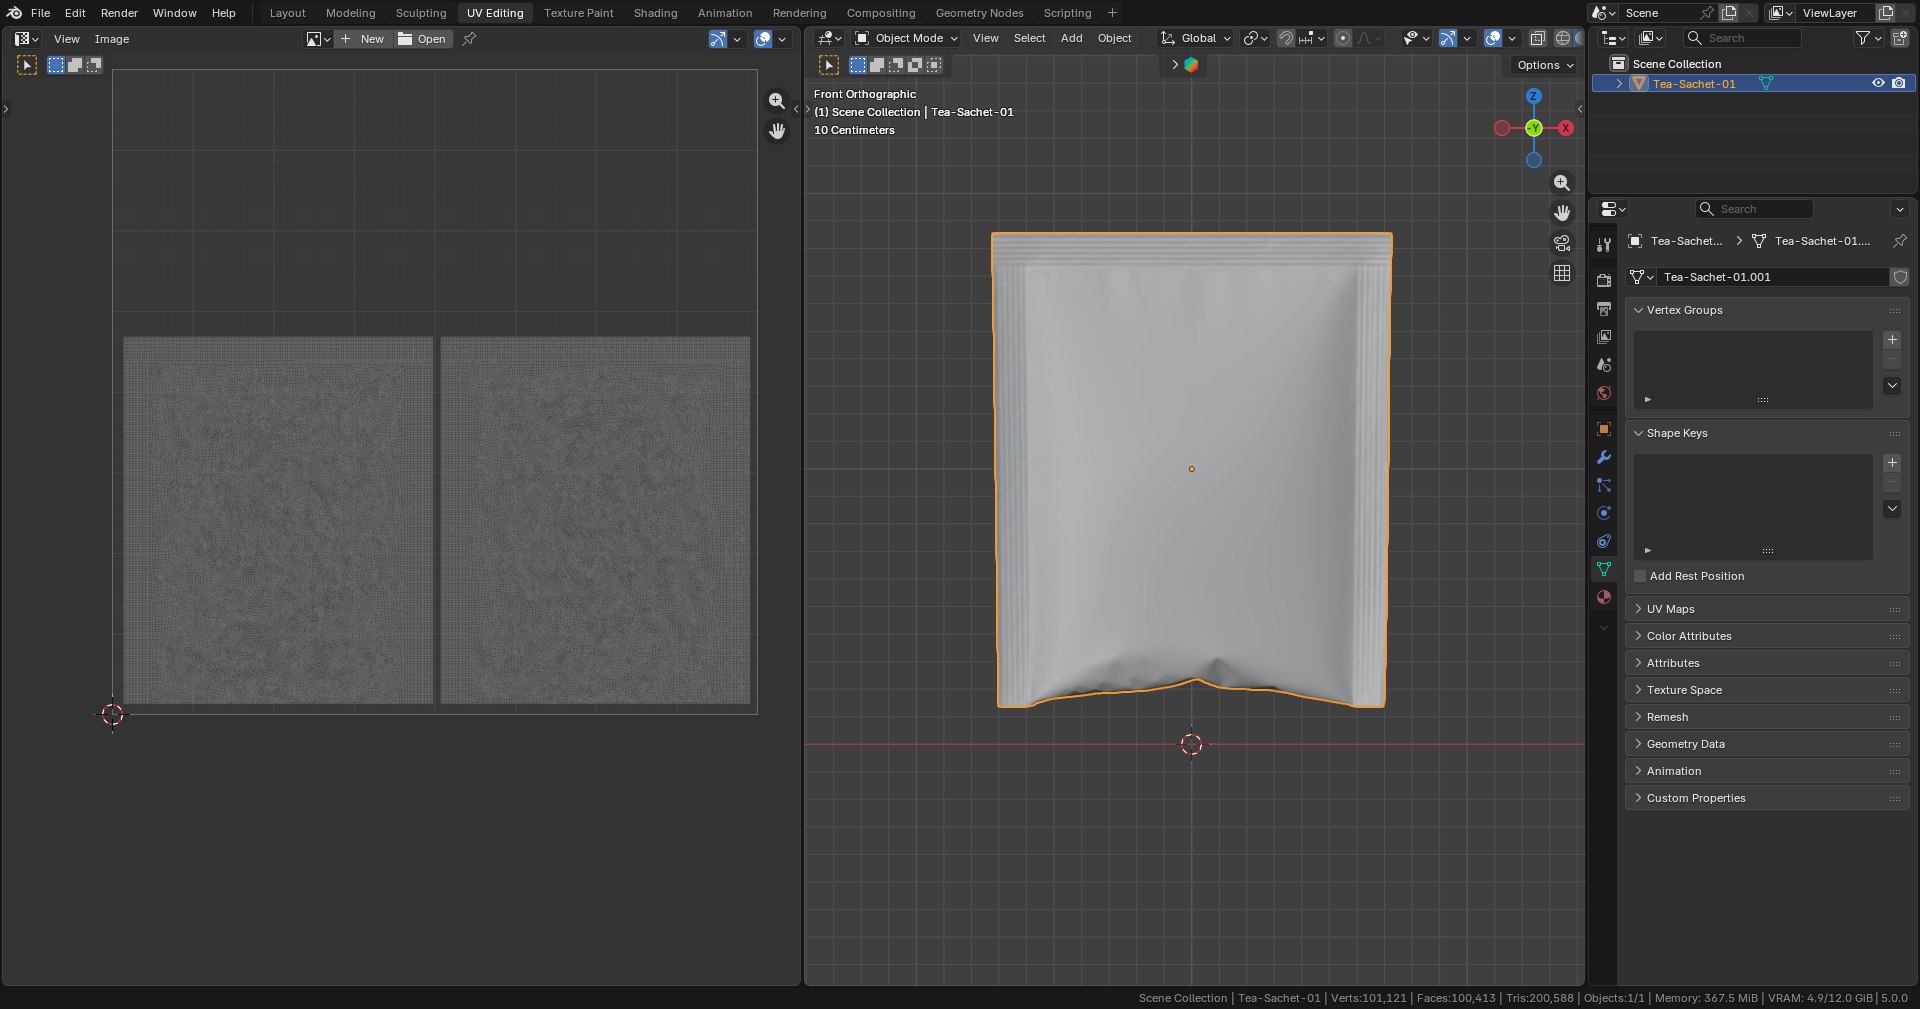The width and height of the screenshot is (1920, 1009).
Task: Switch to the Sculpting workspace tab
Action: pos(421,13)
